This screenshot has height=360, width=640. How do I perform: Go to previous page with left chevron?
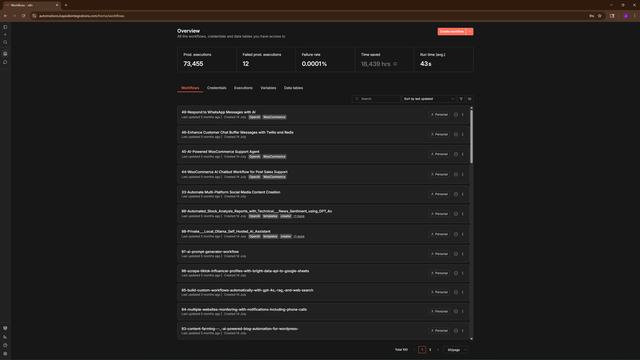[414, 350]
